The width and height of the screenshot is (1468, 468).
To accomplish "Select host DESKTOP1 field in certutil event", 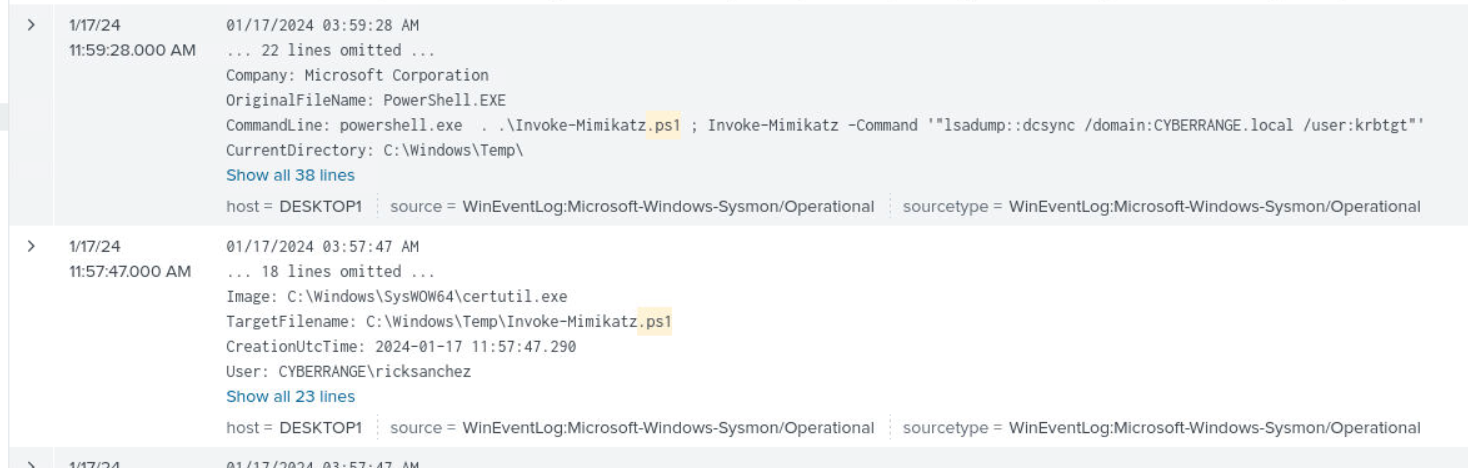I will 319,428.
